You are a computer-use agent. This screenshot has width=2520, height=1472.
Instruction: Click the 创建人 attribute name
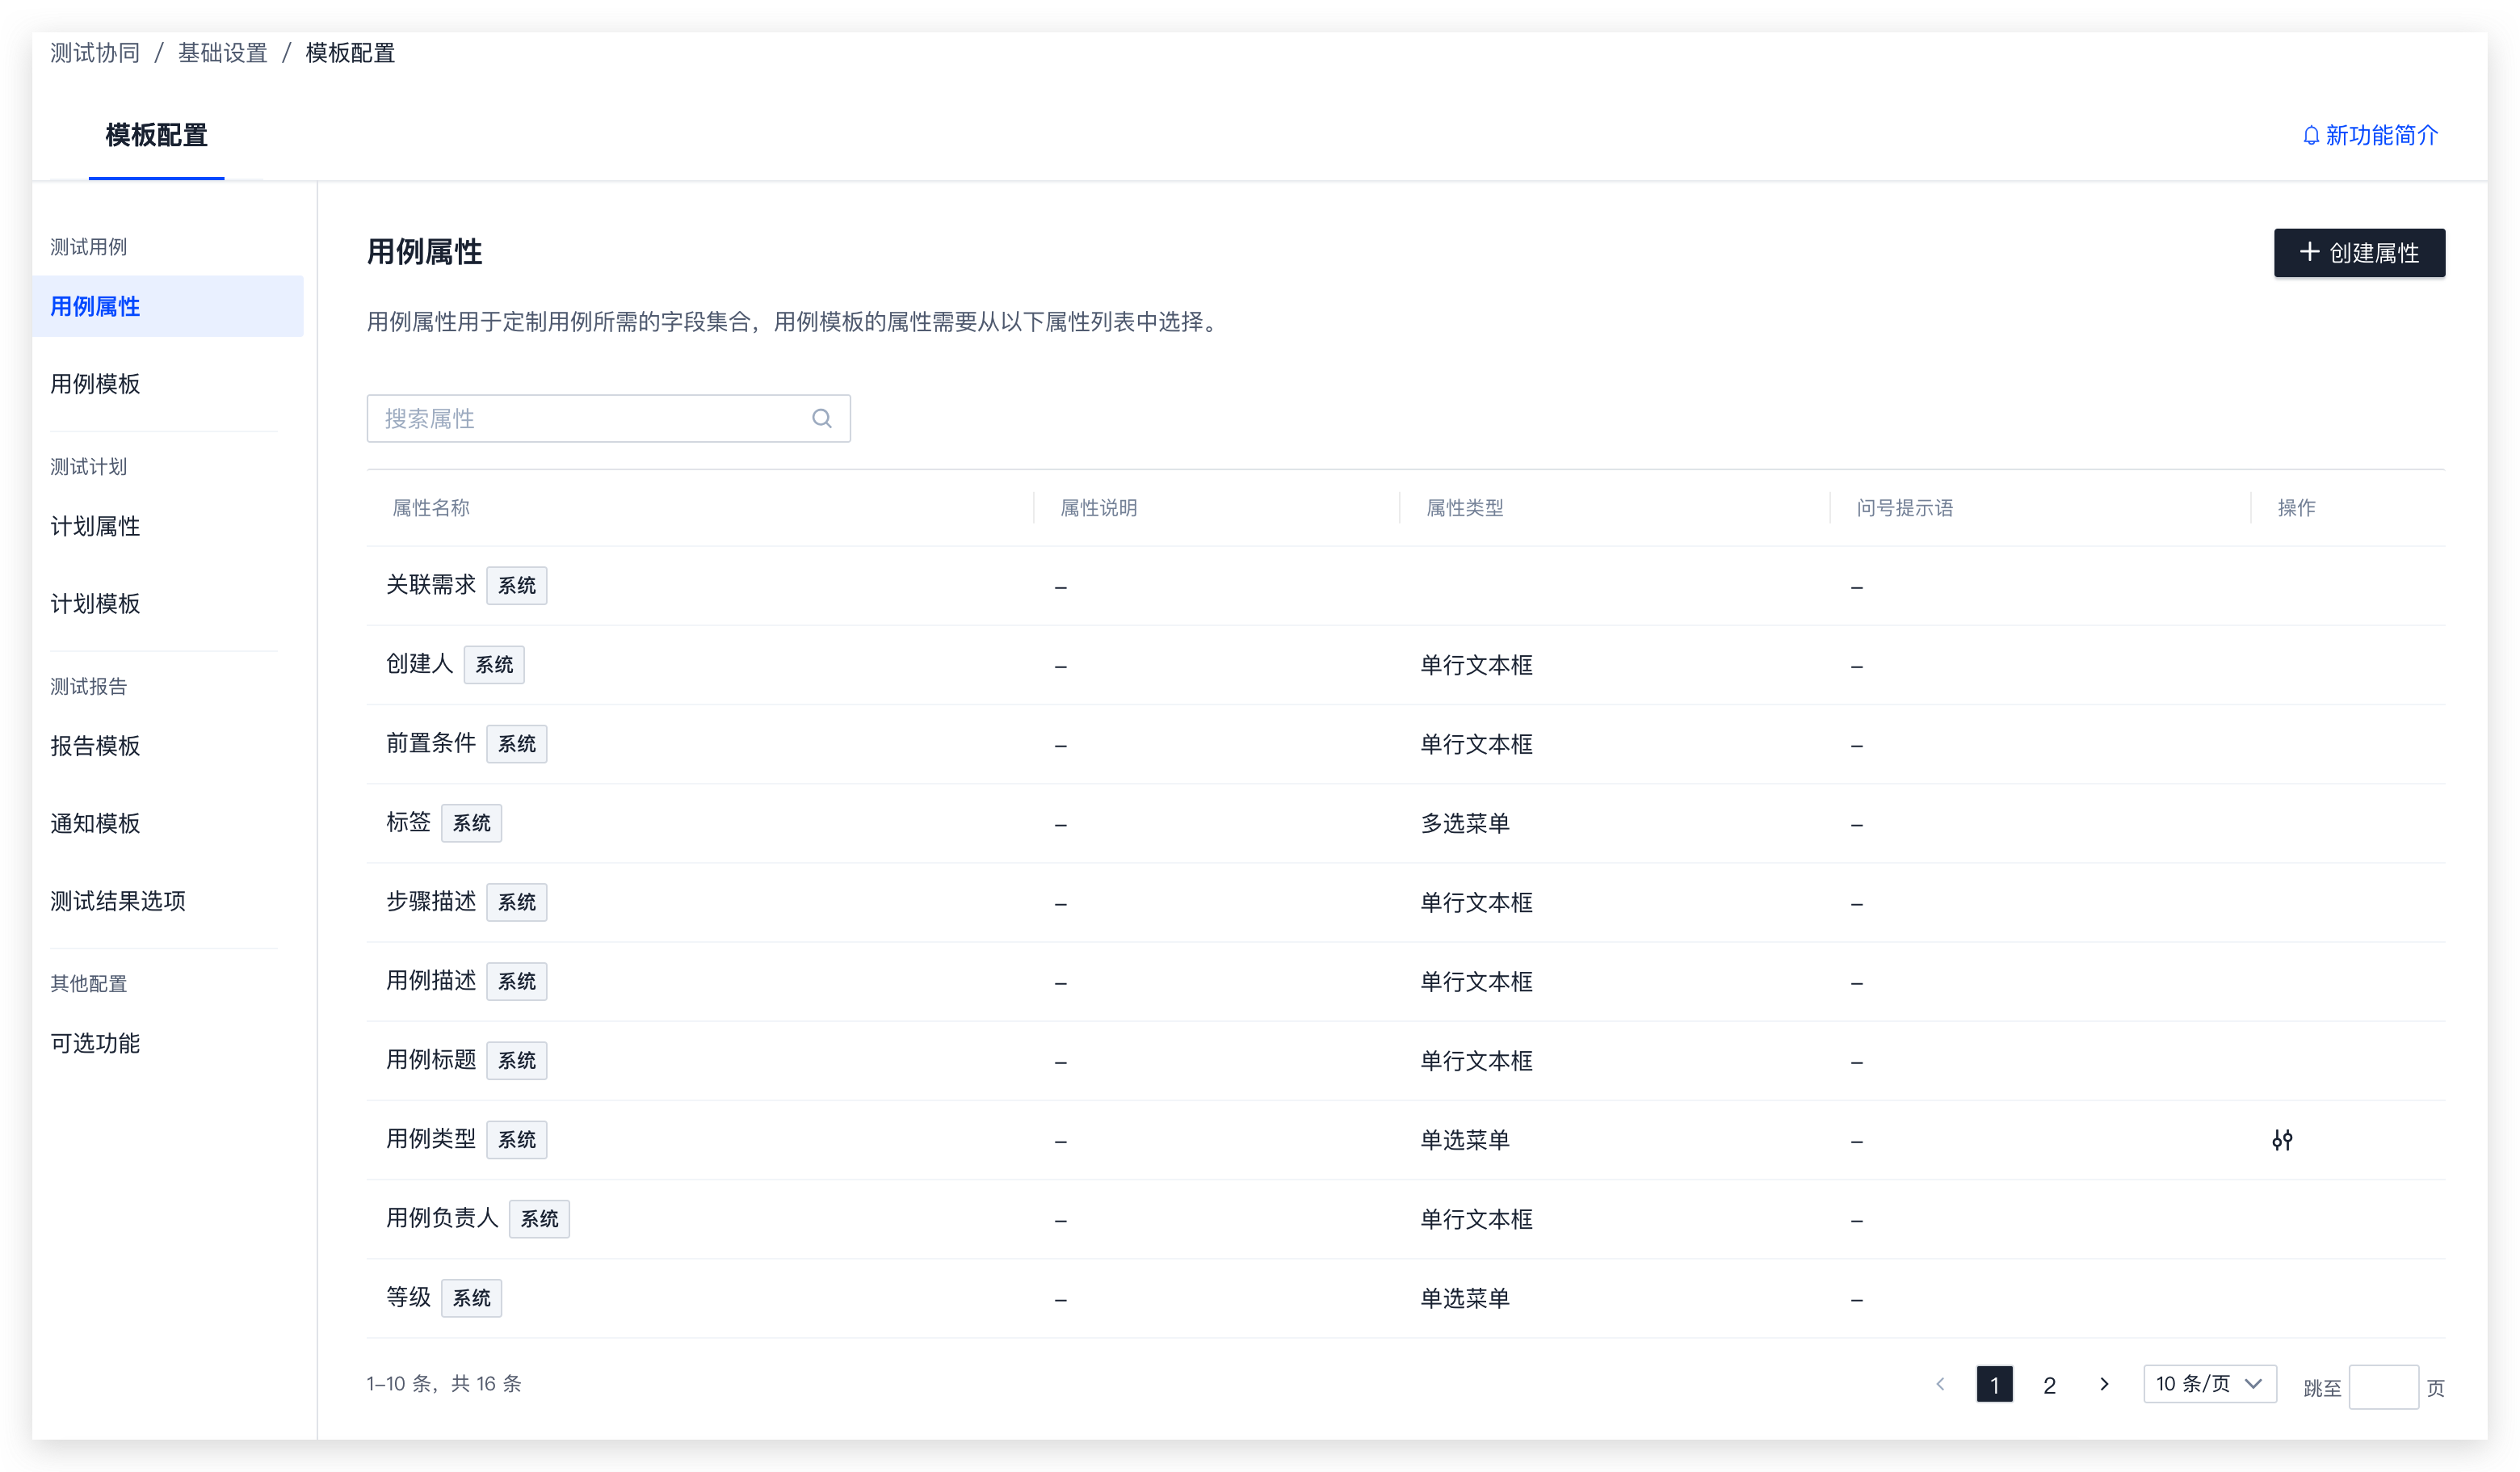(420, 664)
